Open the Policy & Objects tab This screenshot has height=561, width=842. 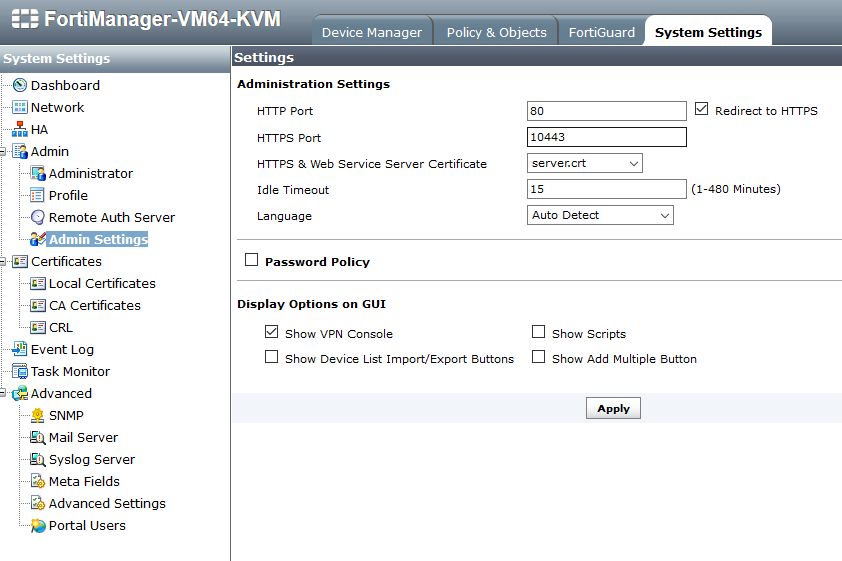[x=496, y=32]
